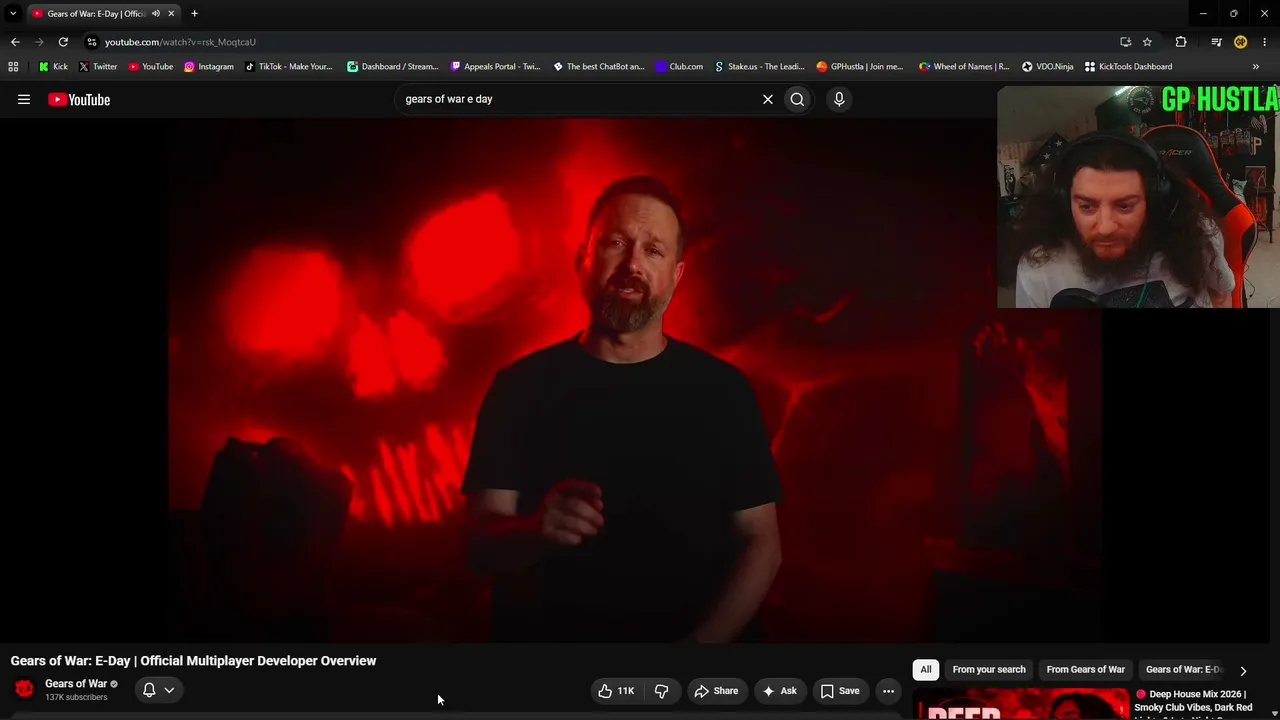Advance the filter chips with the arrow
This screenshot has width=1280, height=720.
pyautogui.click(x=1243, y=671)
